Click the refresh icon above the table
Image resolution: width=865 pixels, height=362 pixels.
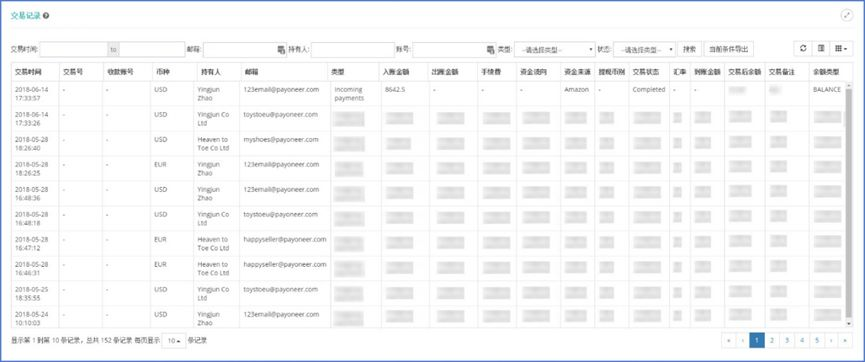(x=803, y=49)
